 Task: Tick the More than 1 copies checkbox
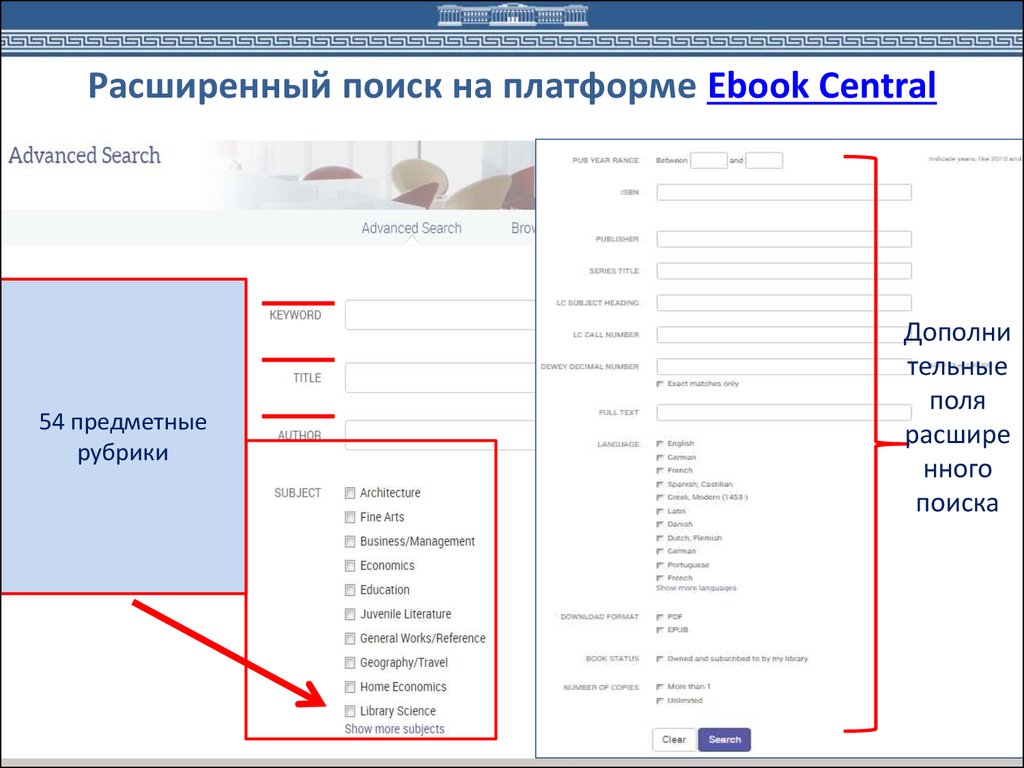tap(660, 687)
